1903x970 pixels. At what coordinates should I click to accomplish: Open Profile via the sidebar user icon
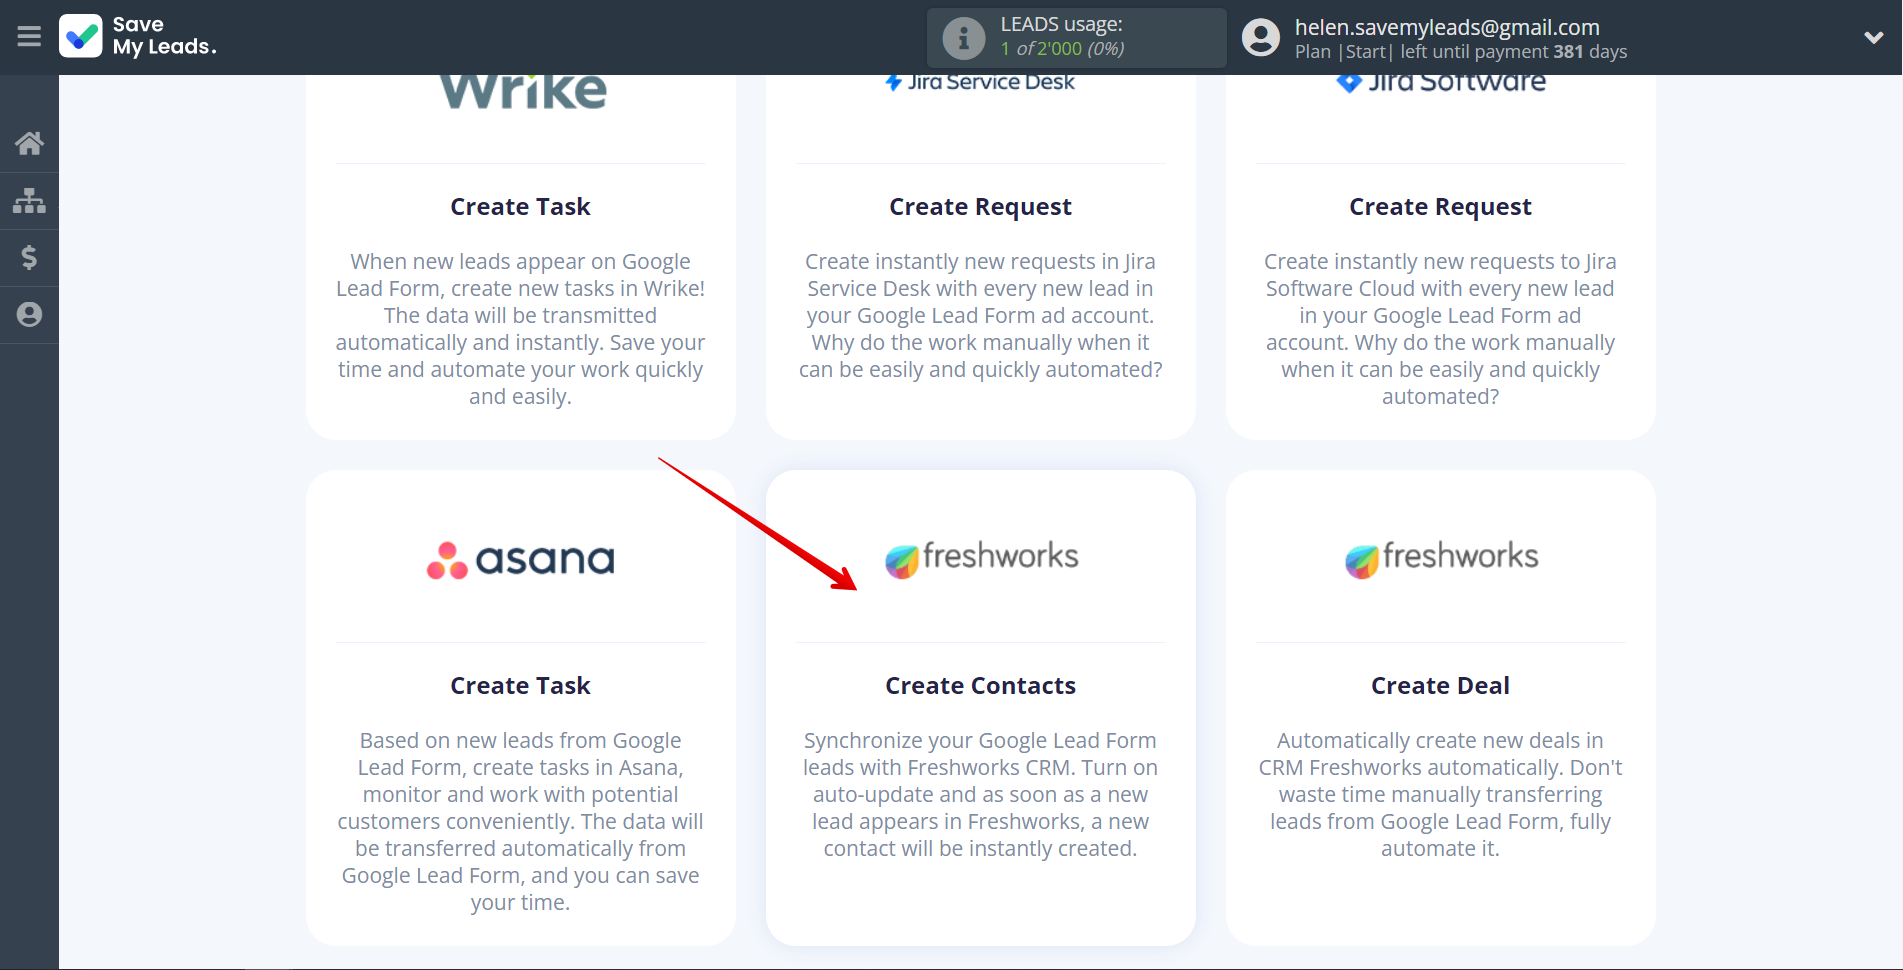point(29,315)
